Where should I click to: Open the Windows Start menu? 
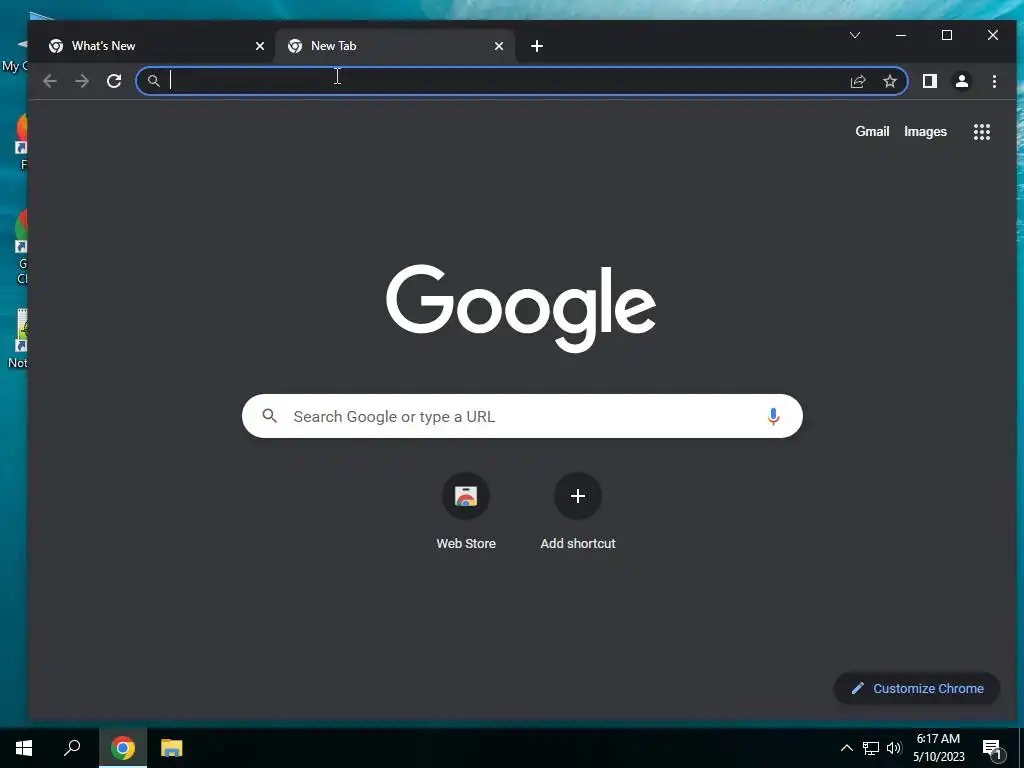pos(24,748)
